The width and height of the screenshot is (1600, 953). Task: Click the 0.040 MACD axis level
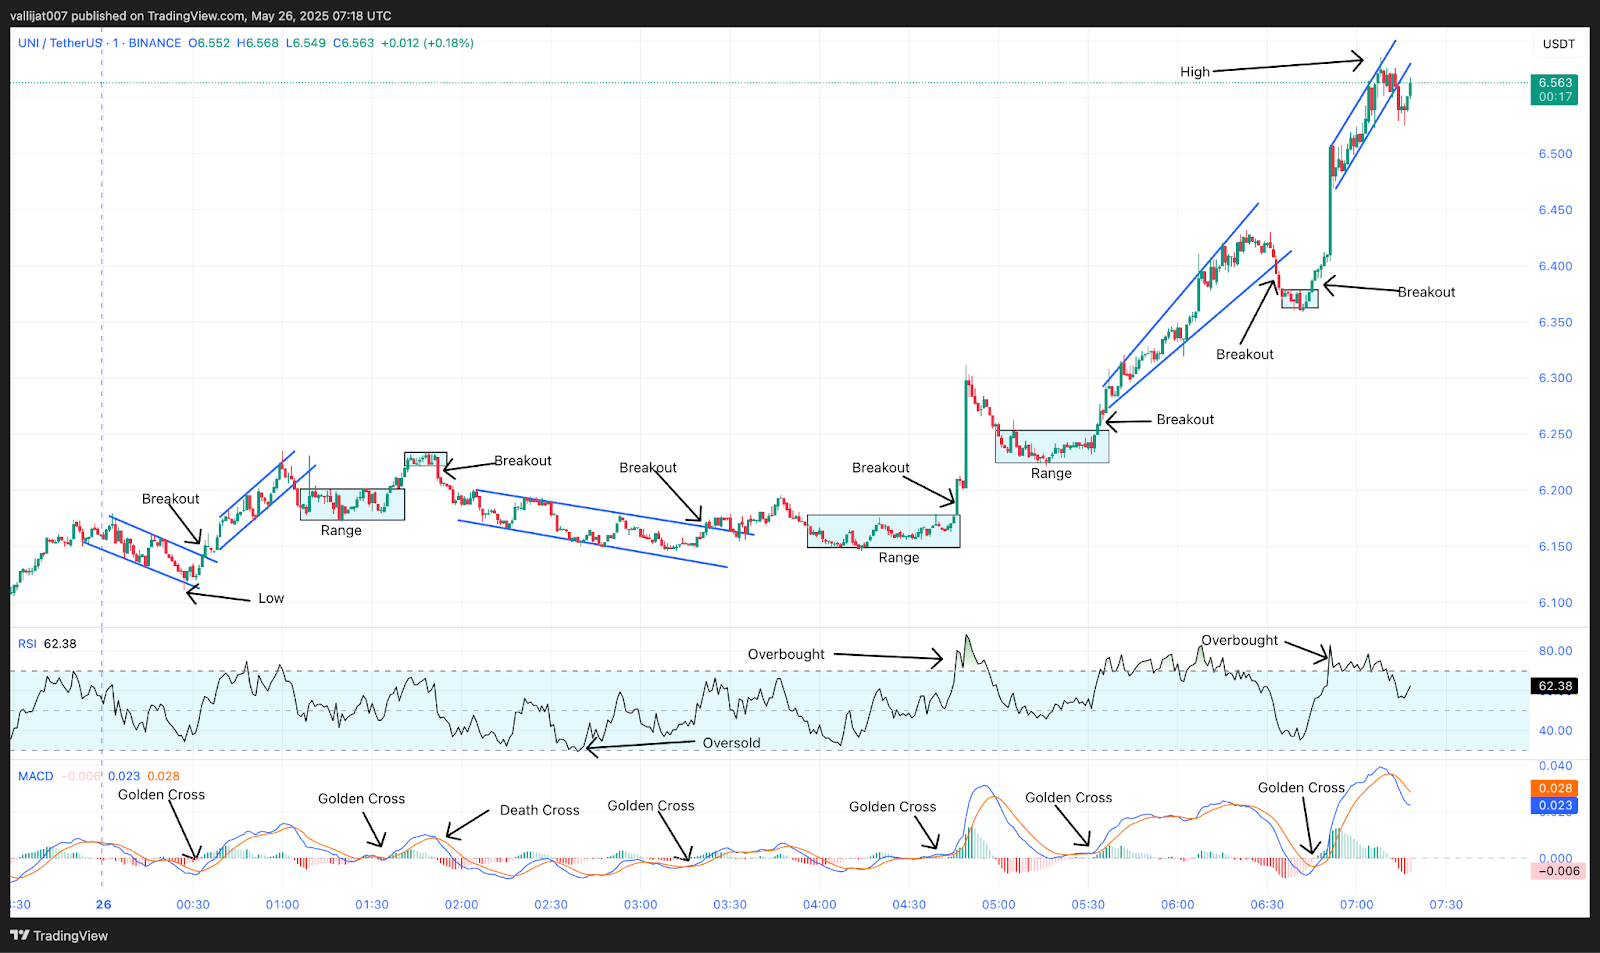pyautogui.click(x=1555, y=766)
